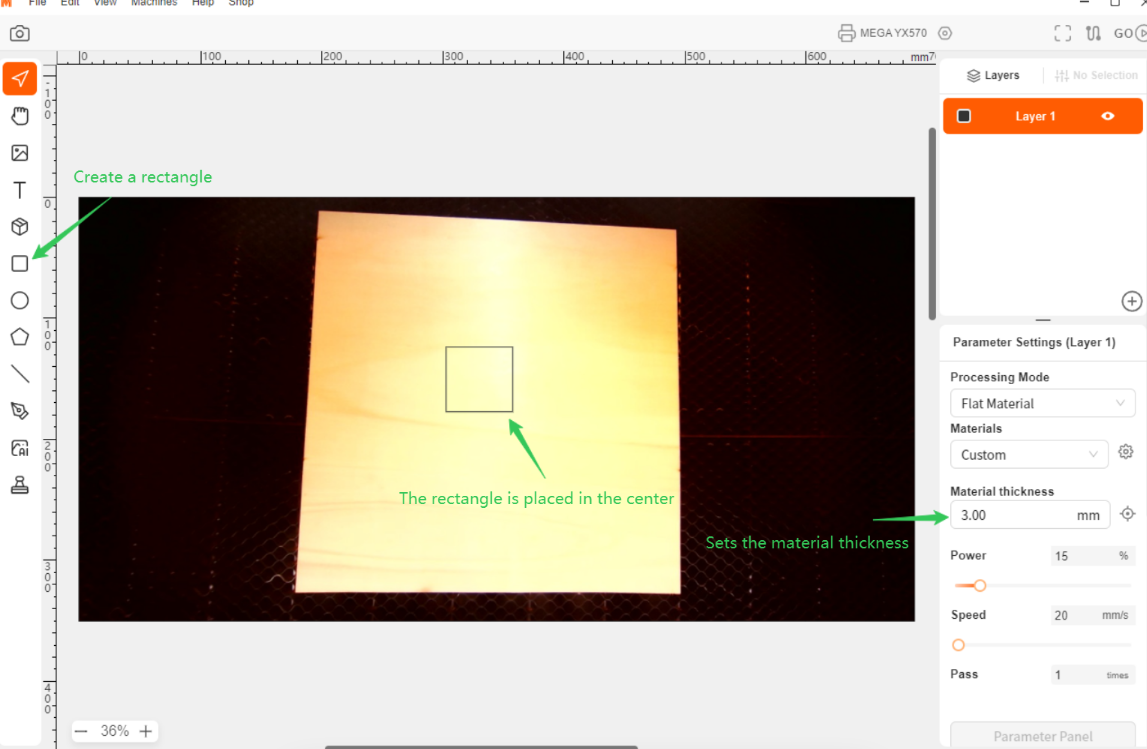Image resolution: width=1147 pixels, height=749 pixels.
Task: Select the Text tool
Action: pyautogui.click(x=20, y=190)
